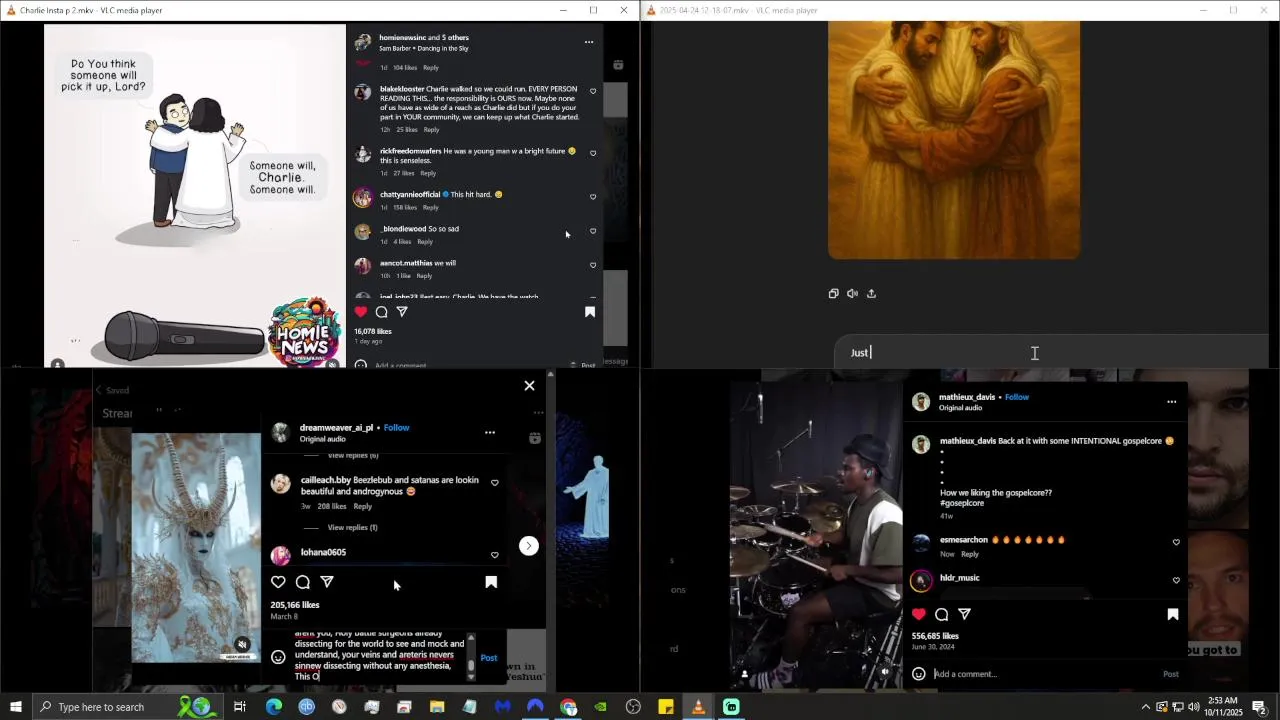Click share/upload icon below embracing men image
Viewport: 1280px width, 720px height.
click(871, 294)
